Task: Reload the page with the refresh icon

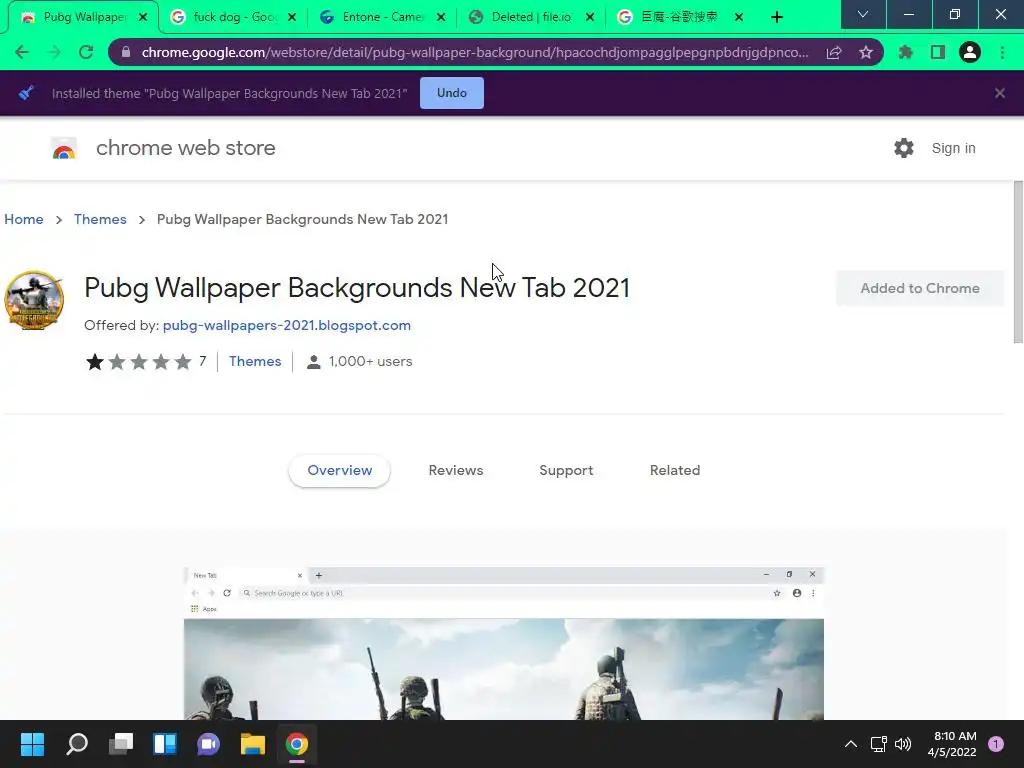Action: pos(86,52)
